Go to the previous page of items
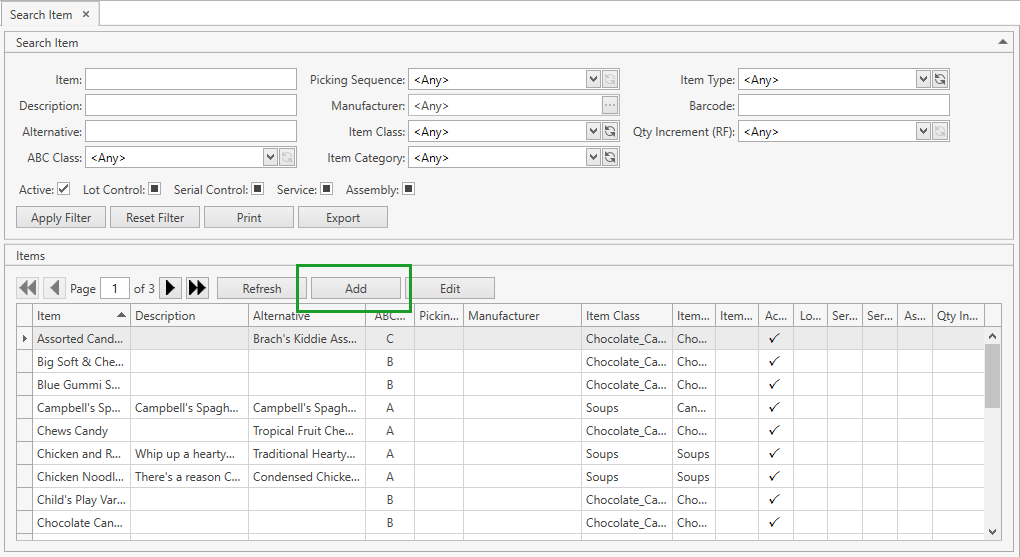 54,288
